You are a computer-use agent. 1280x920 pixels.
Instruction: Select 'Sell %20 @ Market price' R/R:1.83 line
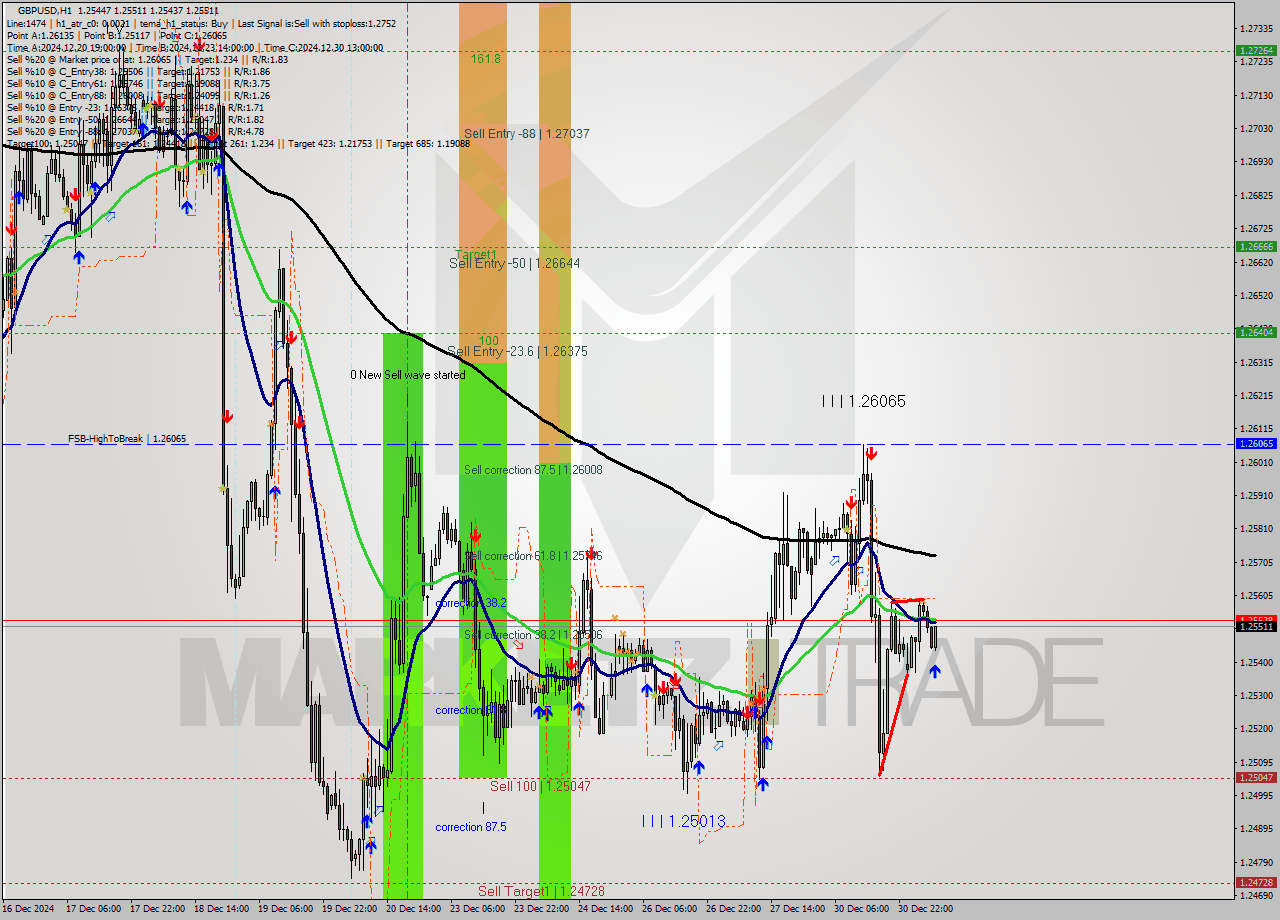pyautogui.click(x=147, y=59)
